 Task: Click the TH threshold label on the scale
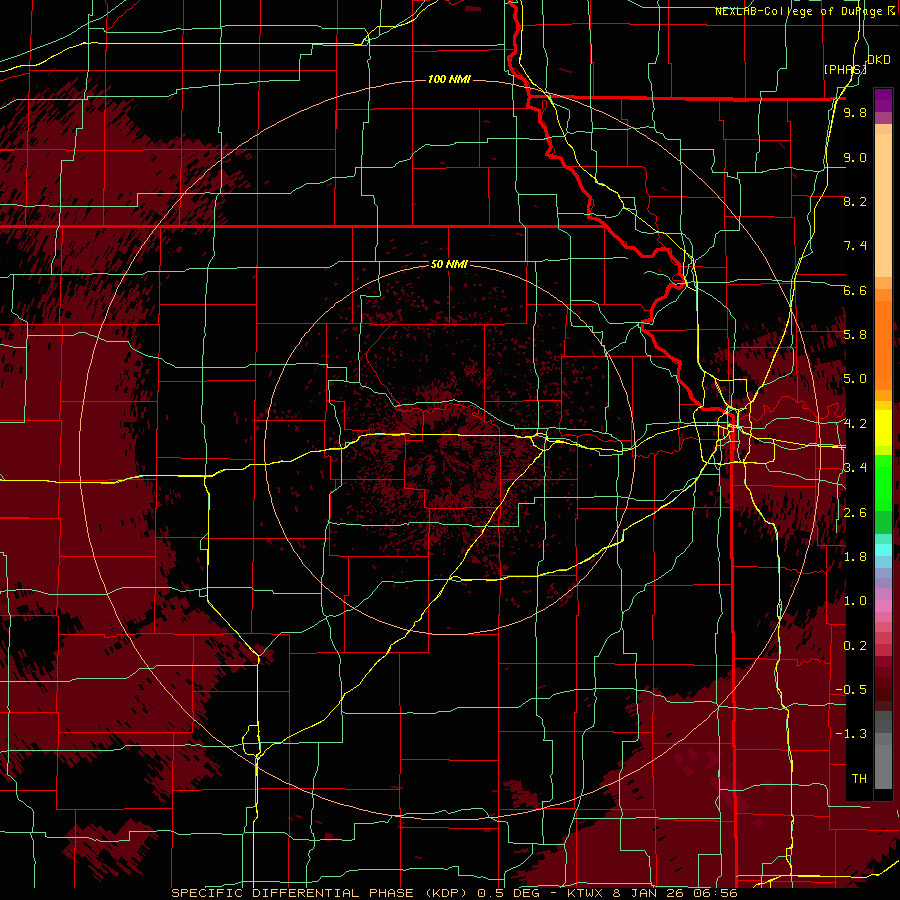tap(859, 779)
